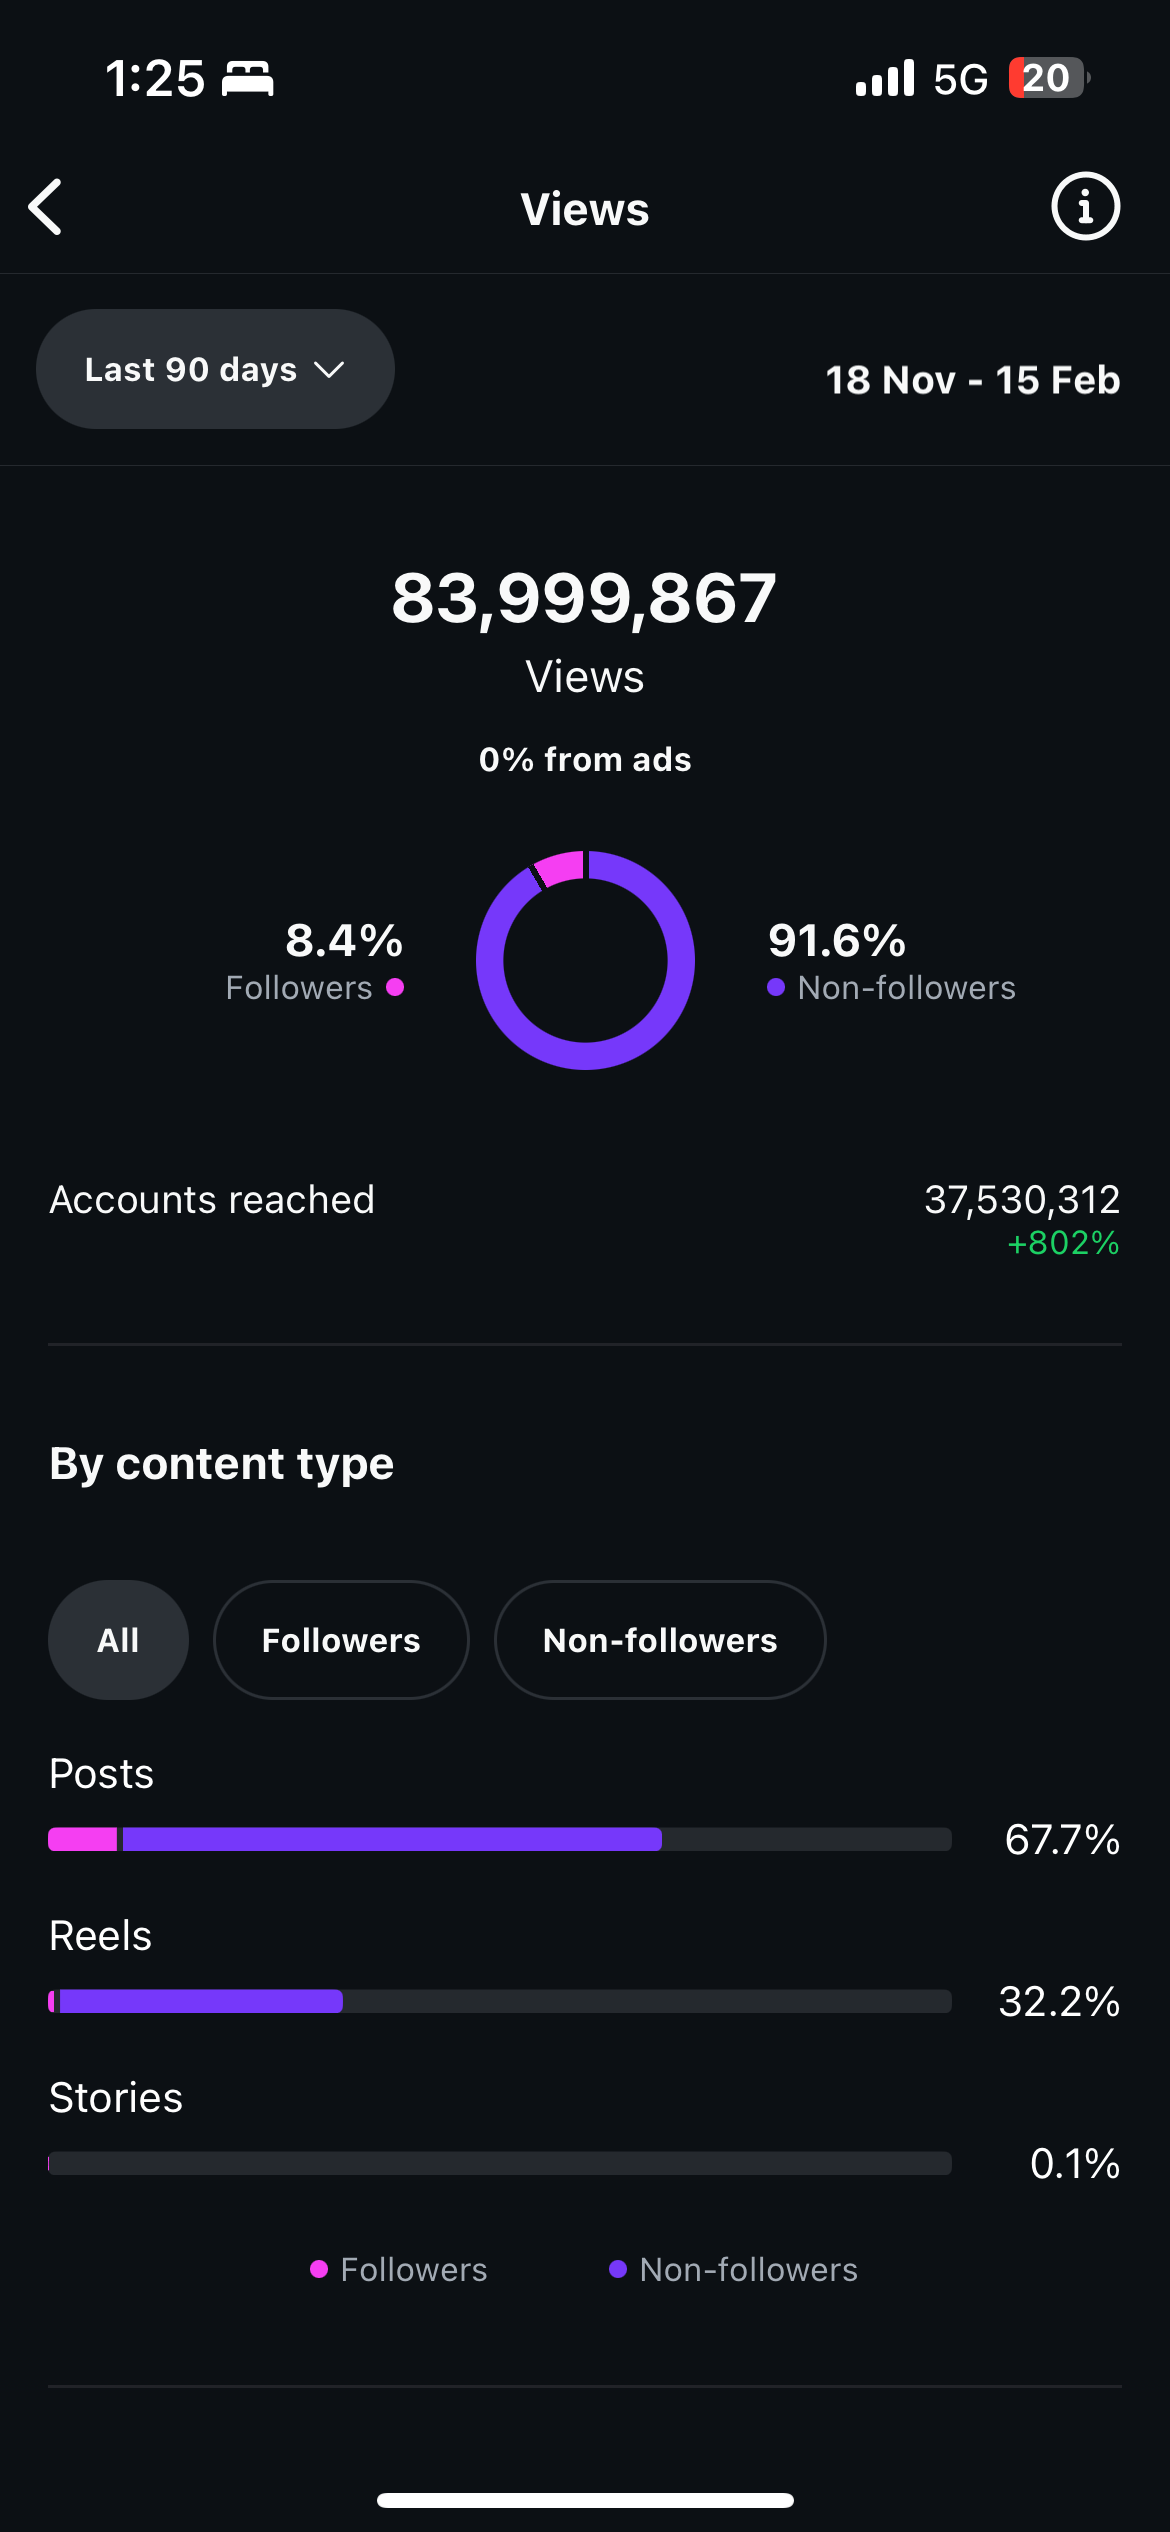Tap the Posts progress bar

pyautogui.click(x=500, y=1839)
